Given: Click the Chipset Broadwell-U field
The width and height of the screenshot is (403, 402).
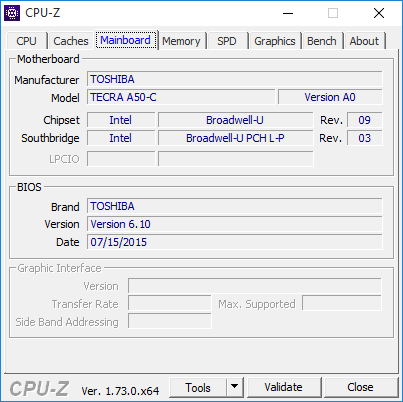Looking at the screenshot, I should (235, 120).
